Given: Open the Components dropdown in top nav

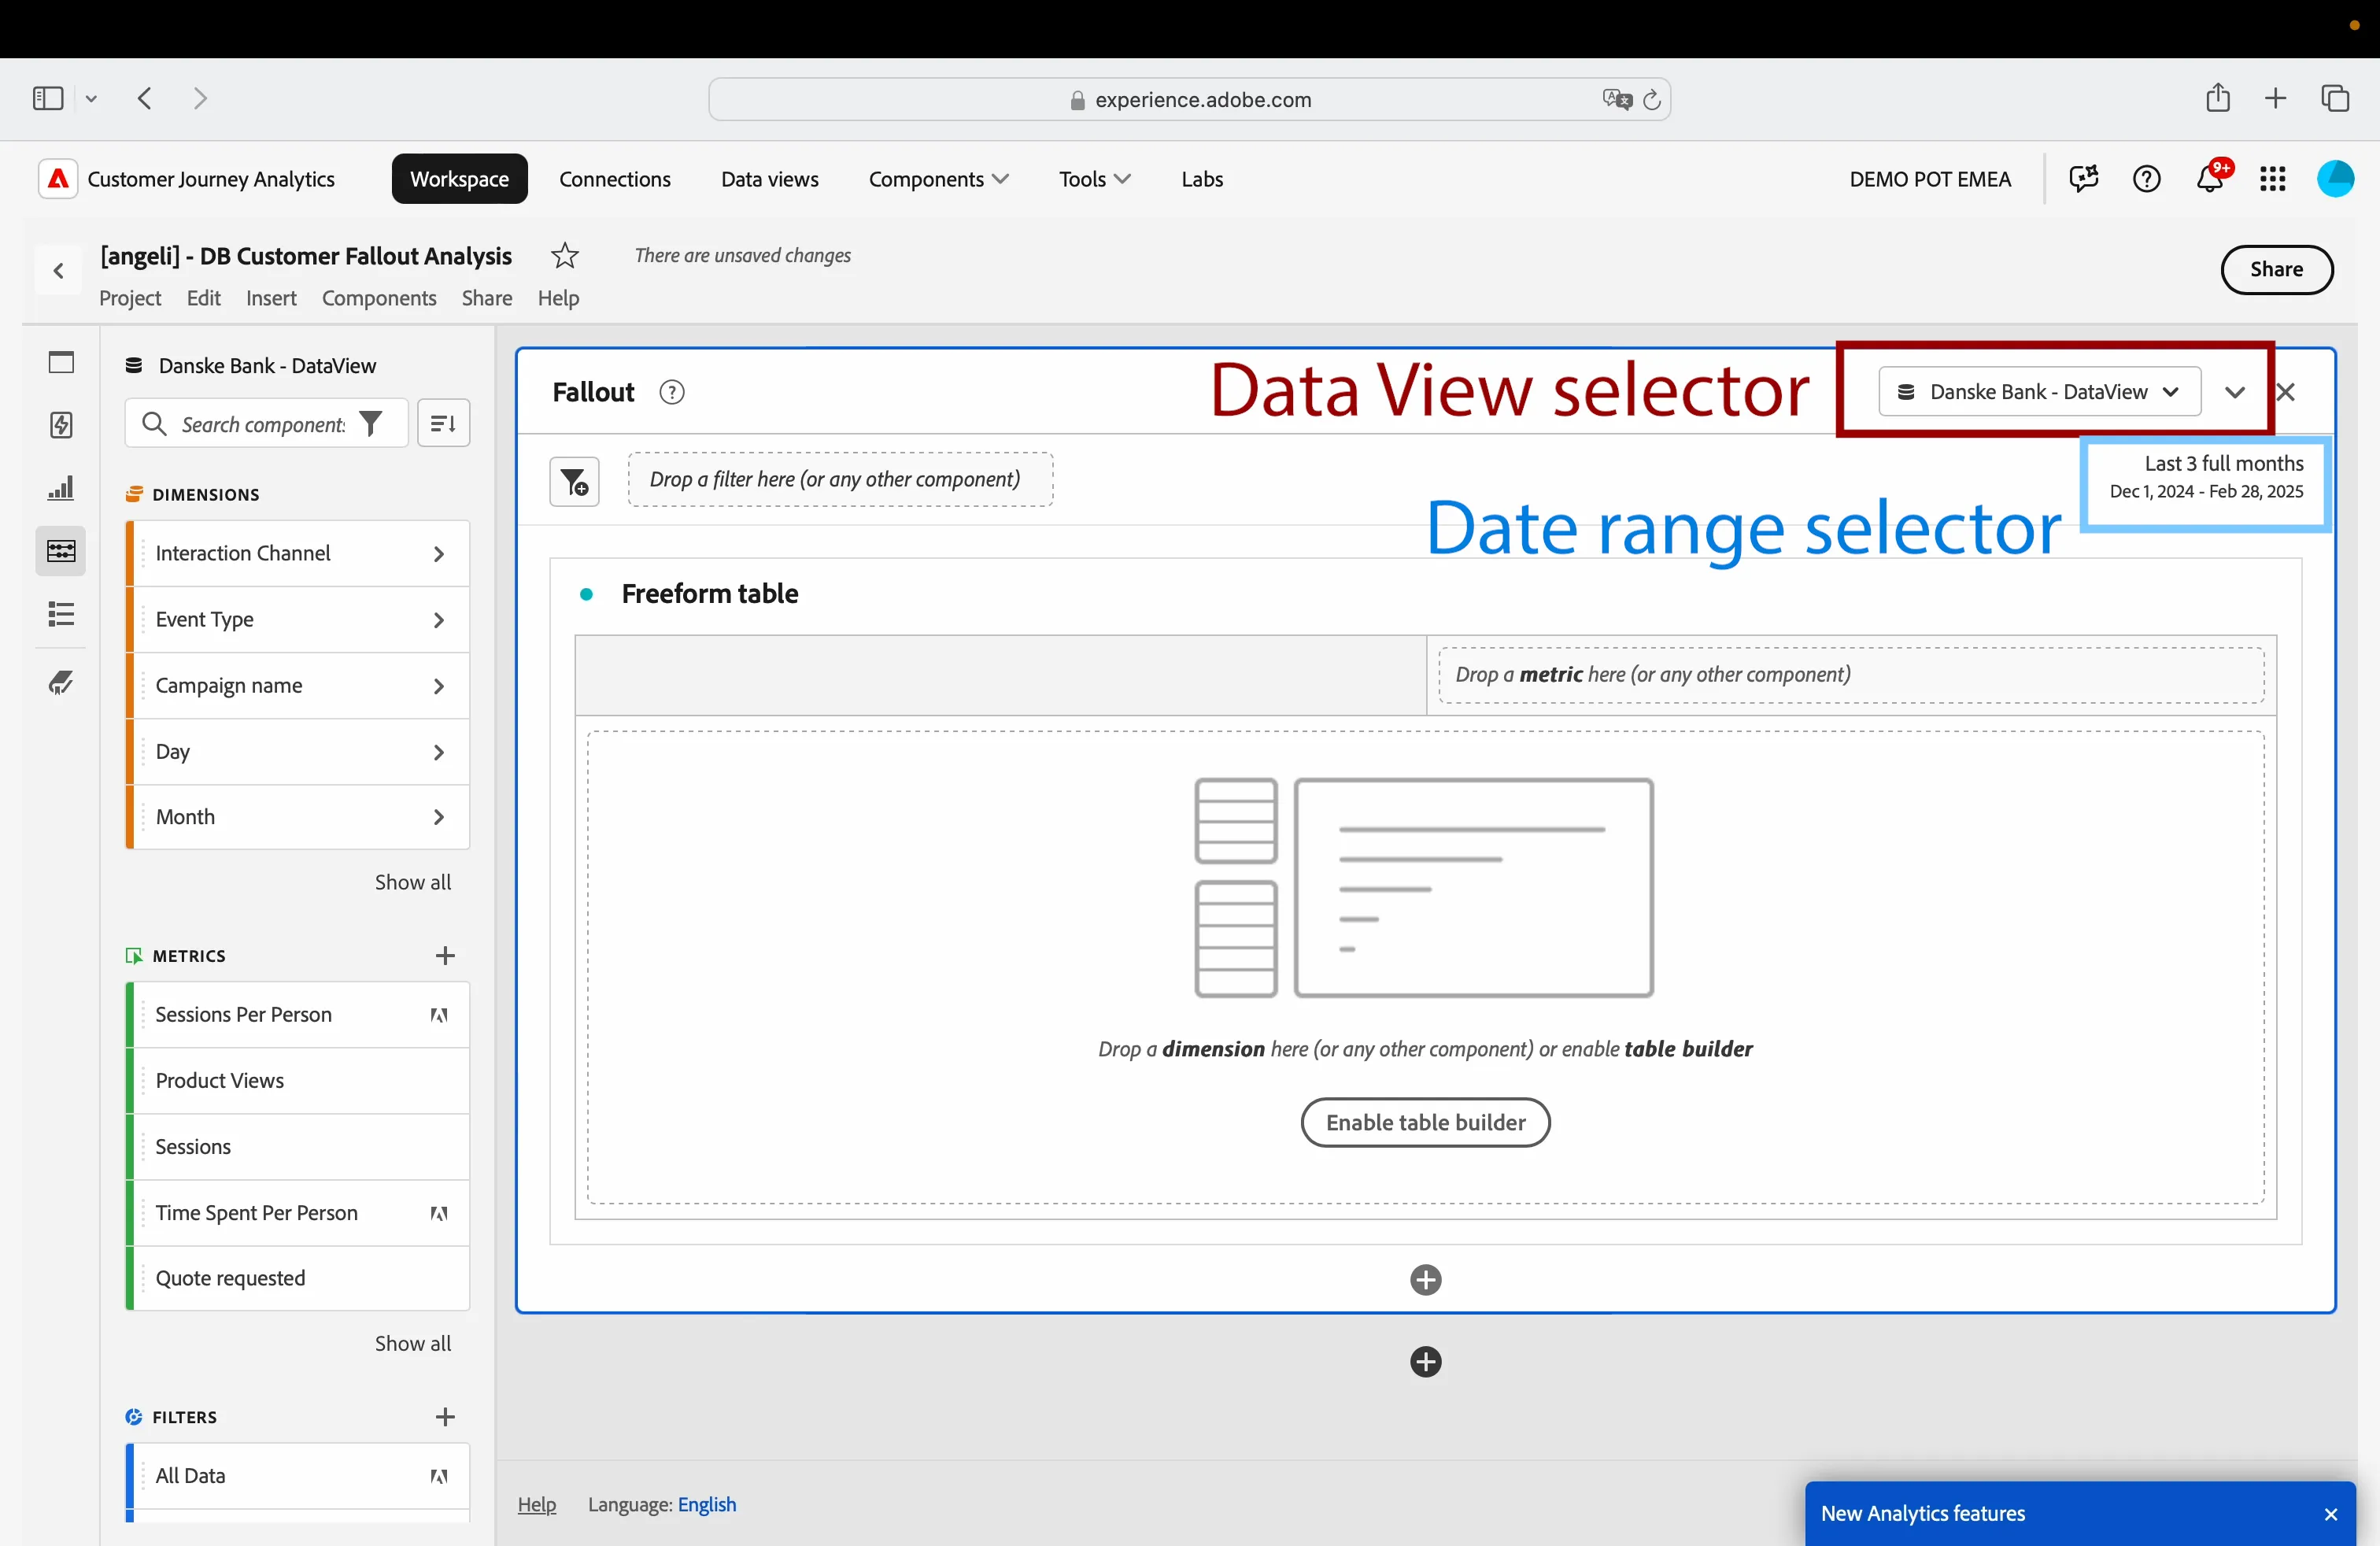Looking at the screenshot, I should [938, 179].
